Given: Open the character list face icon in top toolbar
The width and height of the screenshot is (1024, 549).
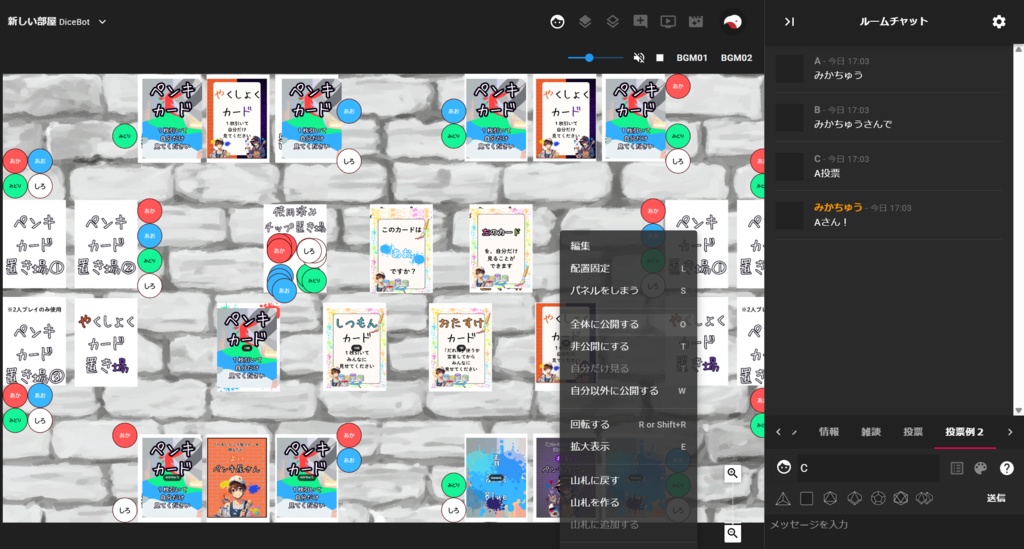Looking at the screenshot, I should pyautogui.click(x=557, y=22).
